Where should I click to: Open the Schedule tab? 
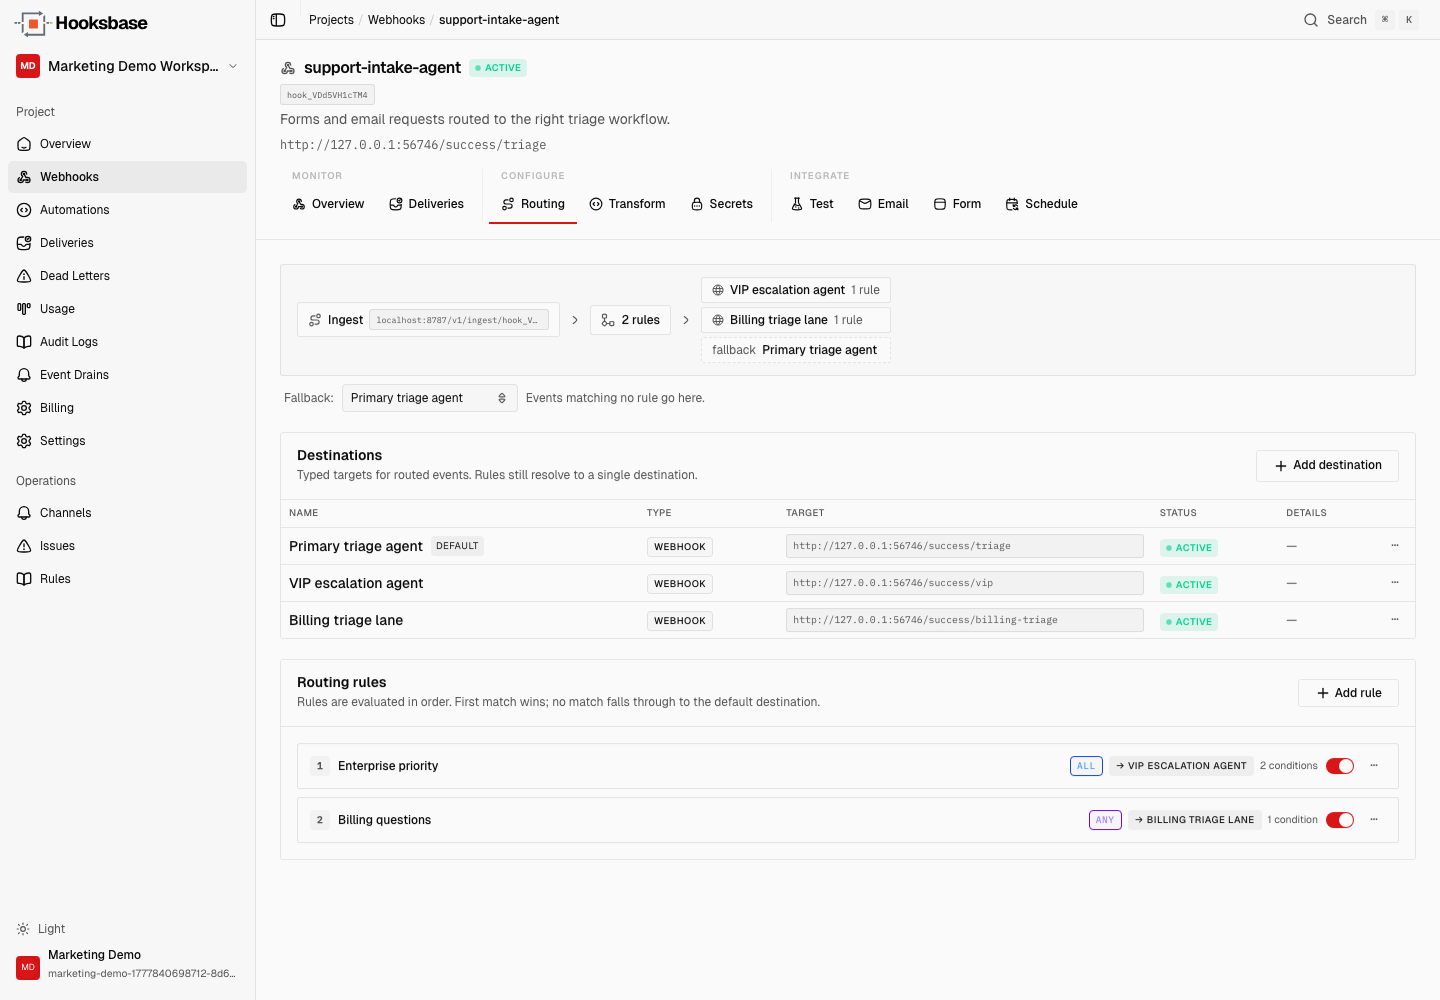click(x=1041, y=204)
